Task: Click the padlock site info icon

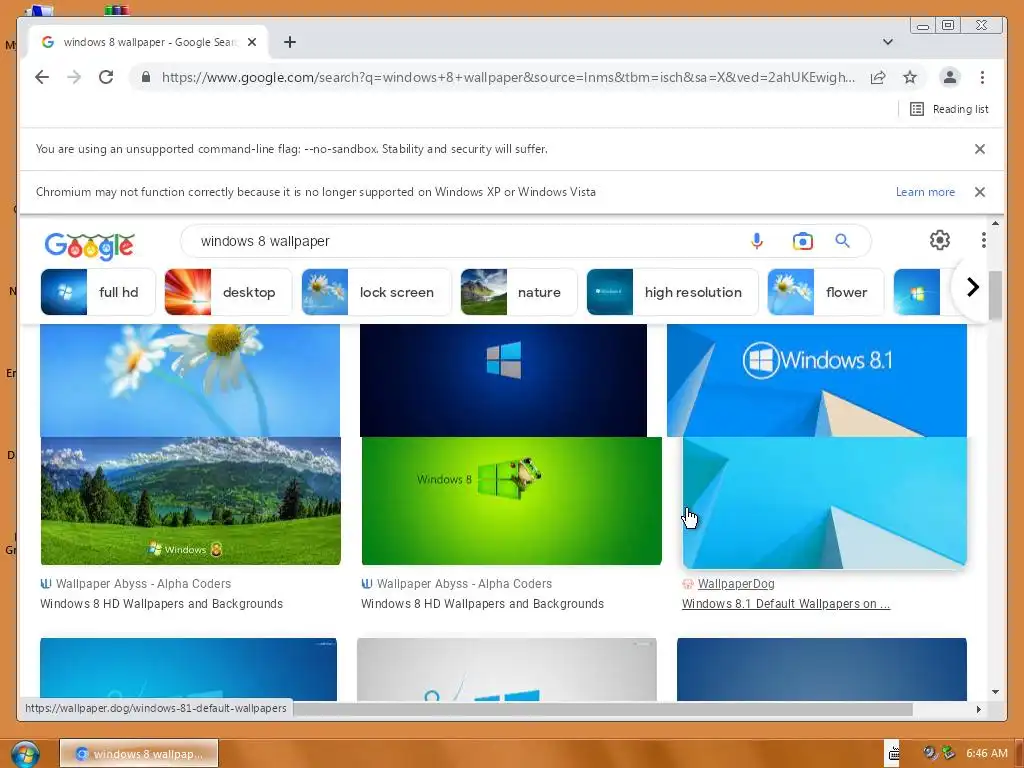Action: point(146,77)
